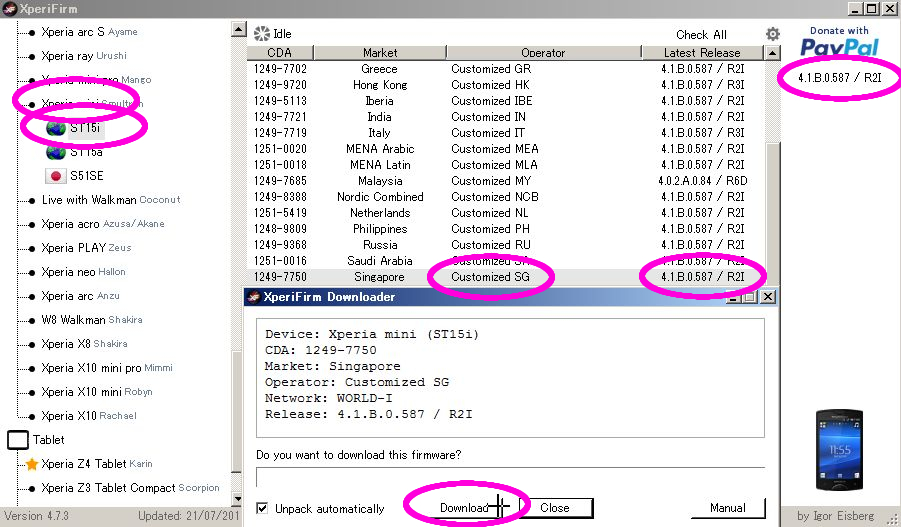Click the Tablet category icon
Viewport: 901px width, 527px height.
(x=18, y=440)
